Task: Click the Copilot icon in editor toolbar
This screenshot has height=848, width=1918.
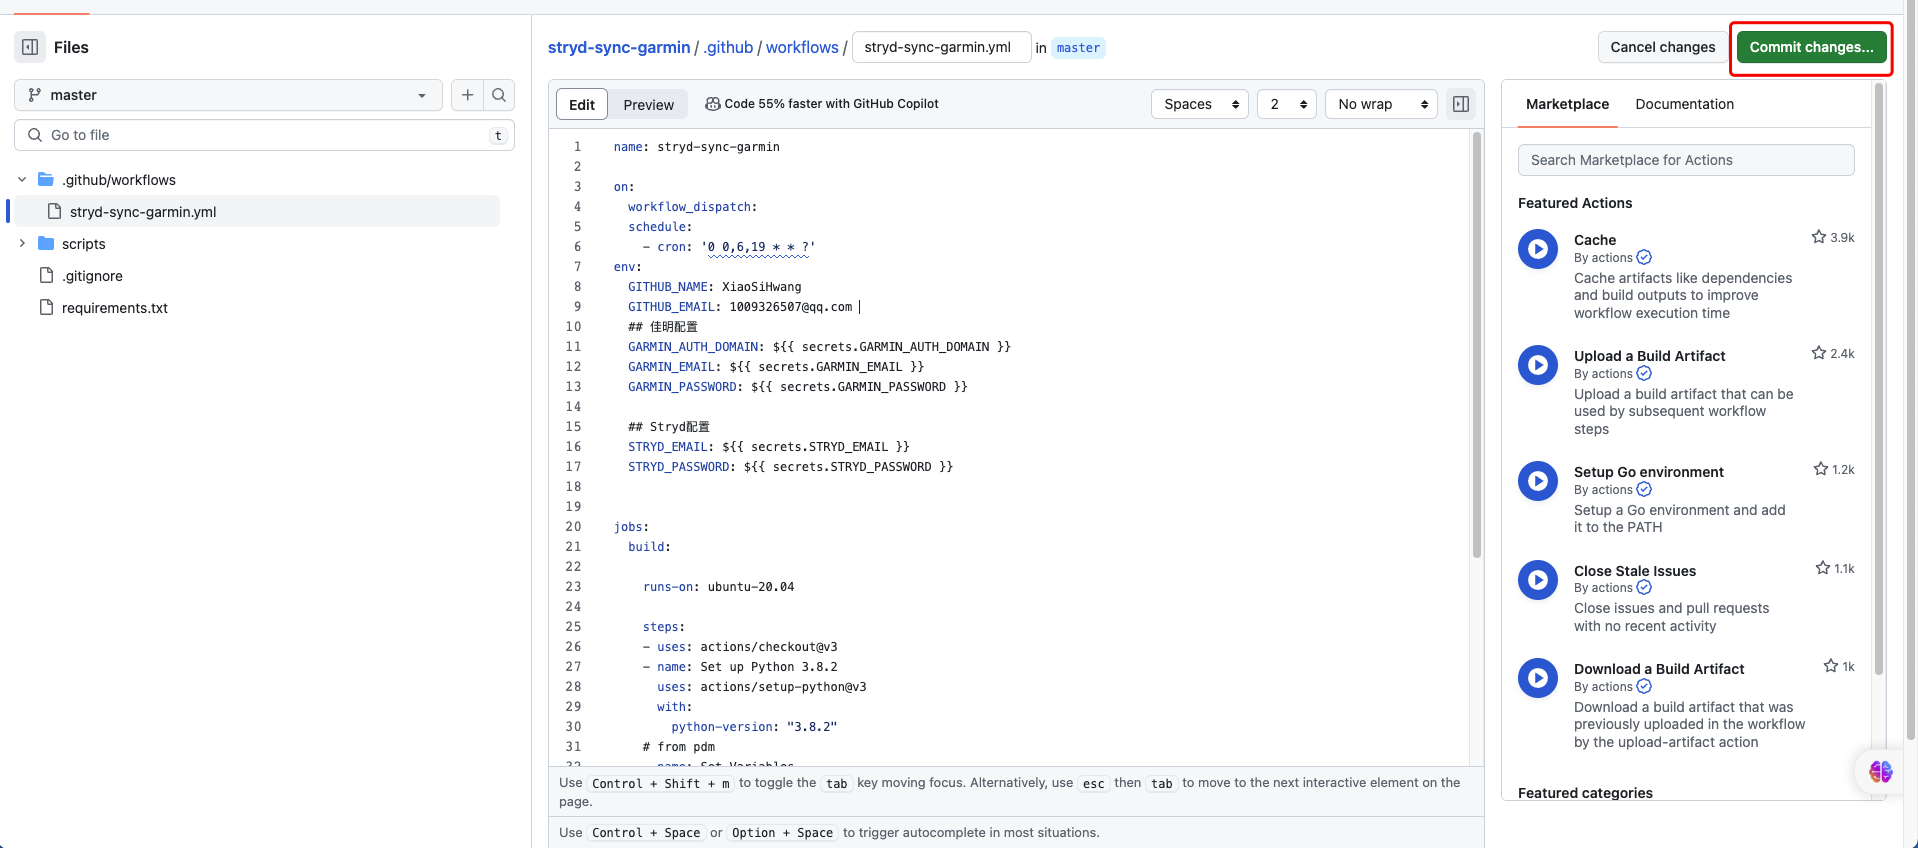Action: (x=713, y=104)
